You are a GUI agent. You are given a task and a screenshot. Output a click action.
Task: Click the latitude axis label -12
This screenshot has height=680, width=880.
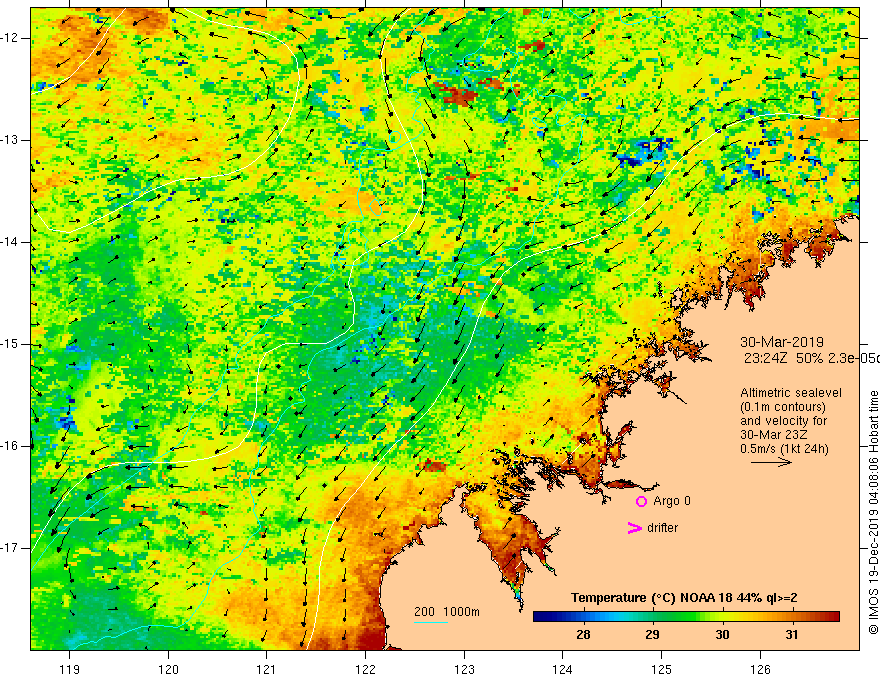pos(10,38)
